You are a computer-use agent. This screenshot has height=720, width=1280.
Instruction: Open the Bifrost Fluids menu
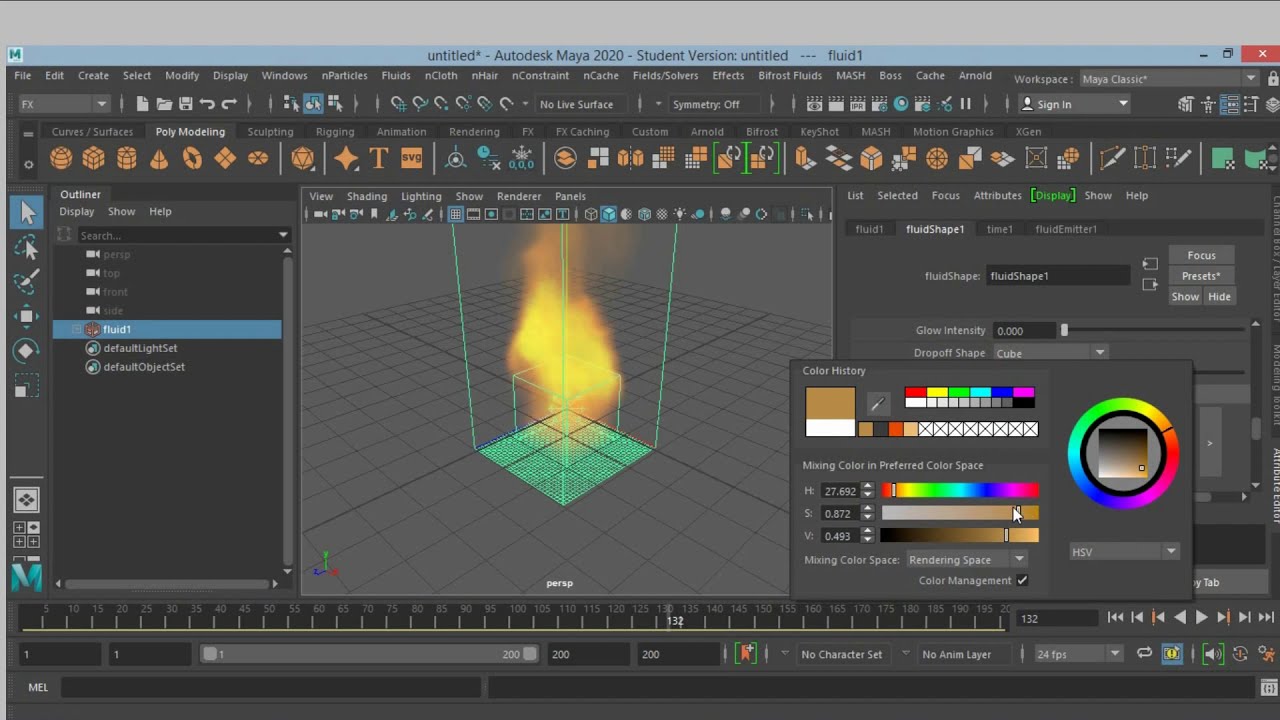[790, 75]
